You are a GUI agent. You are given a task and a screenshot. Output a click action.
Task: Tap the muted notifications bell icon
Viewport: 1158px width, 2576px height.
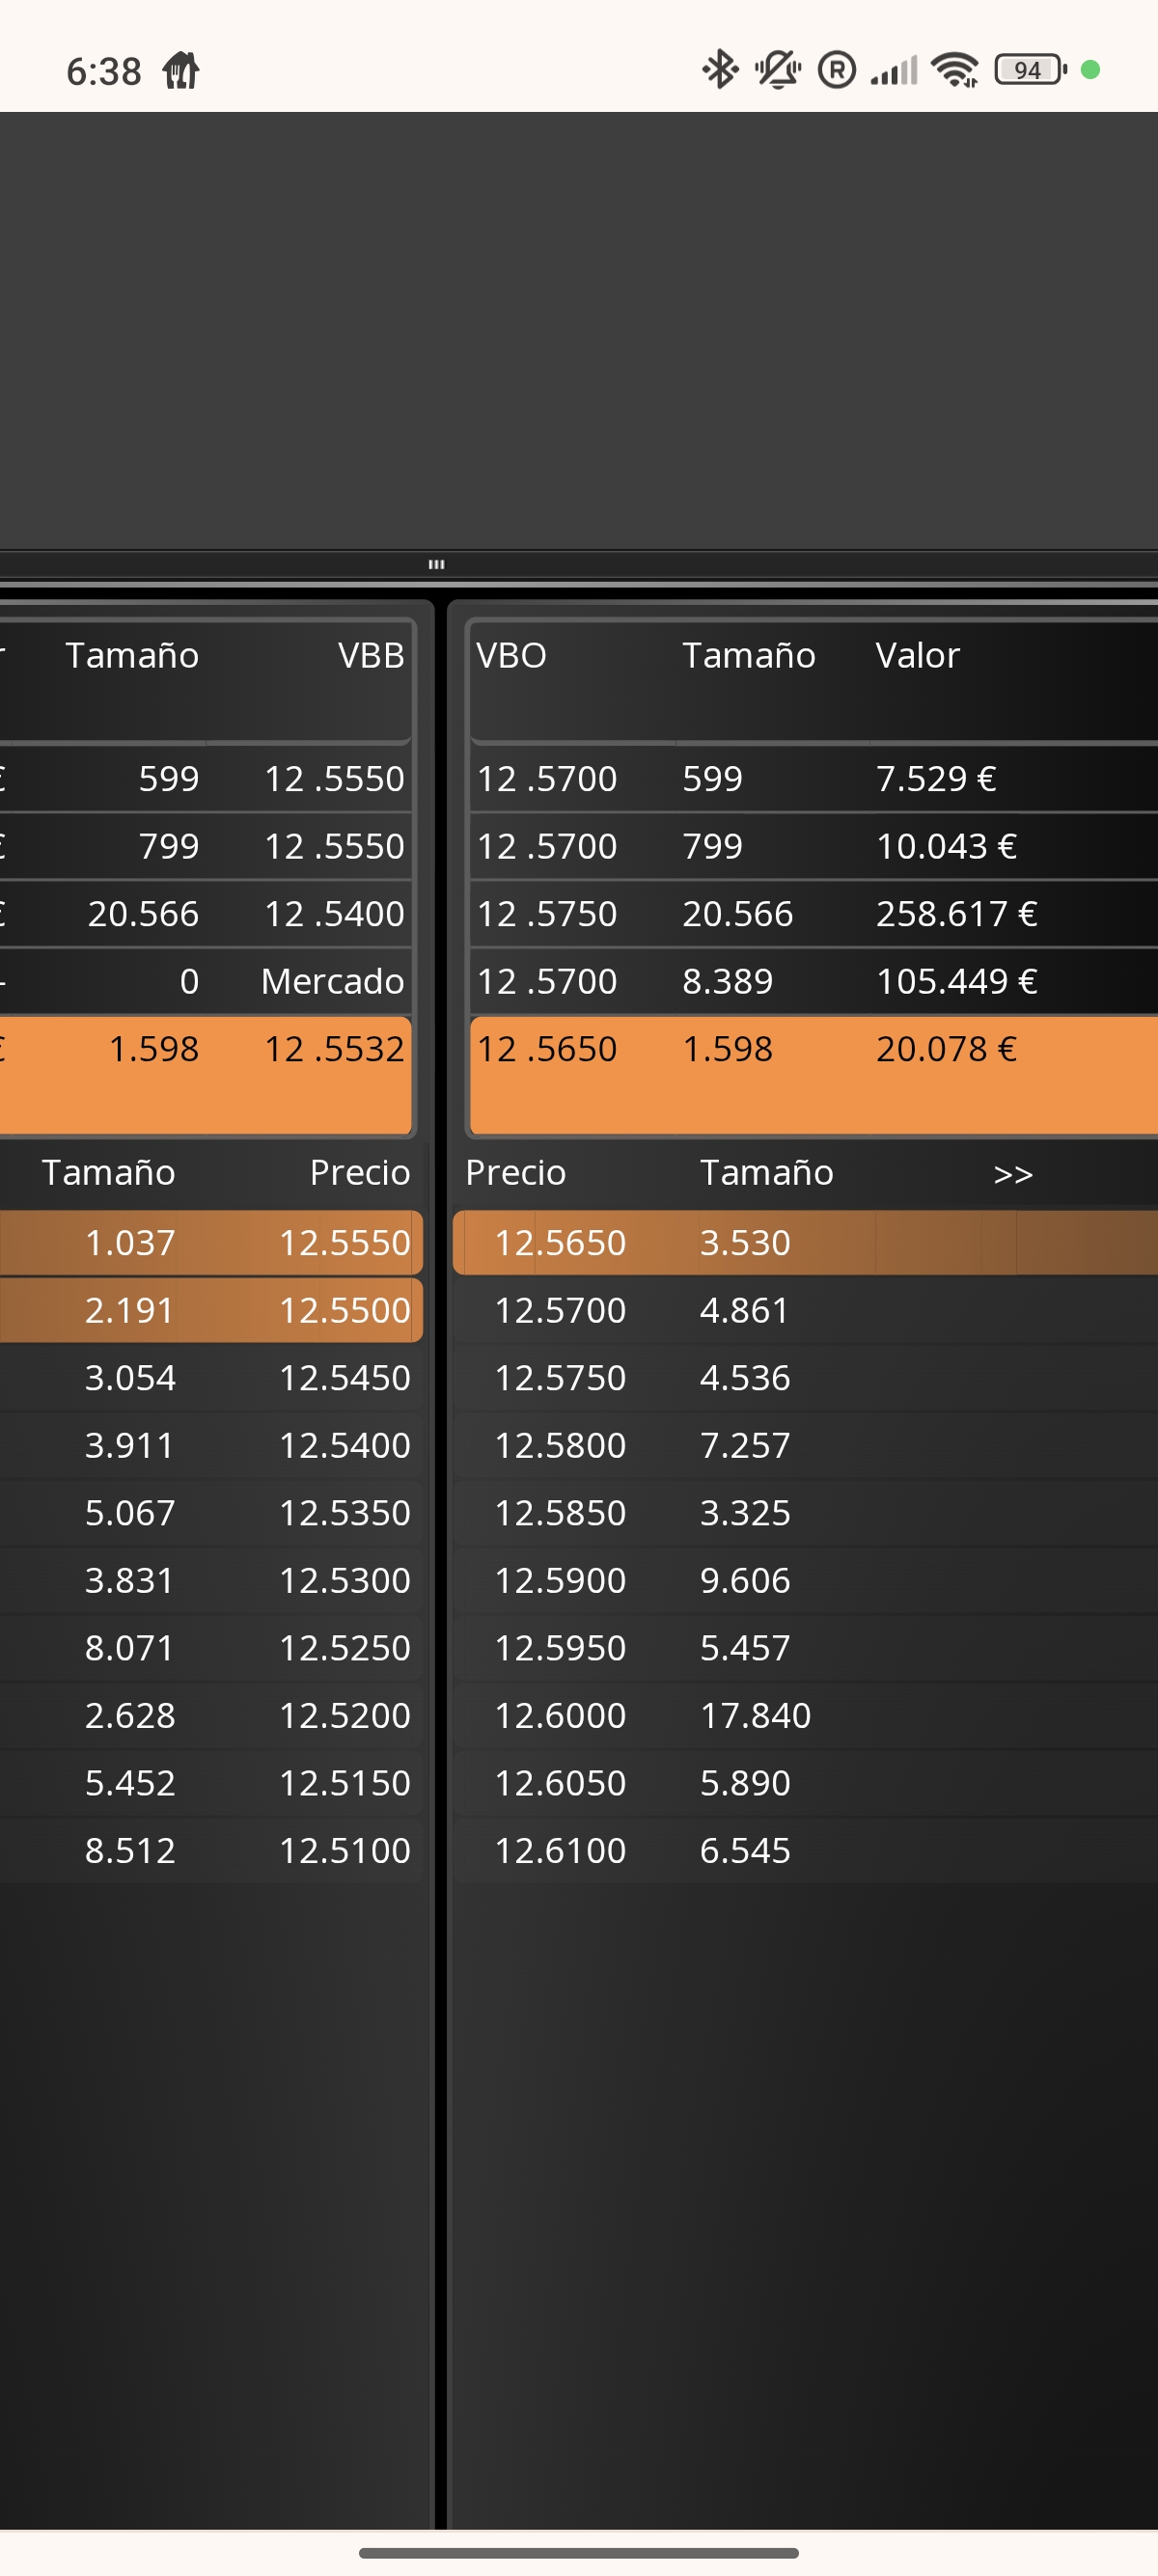(777, 70)
